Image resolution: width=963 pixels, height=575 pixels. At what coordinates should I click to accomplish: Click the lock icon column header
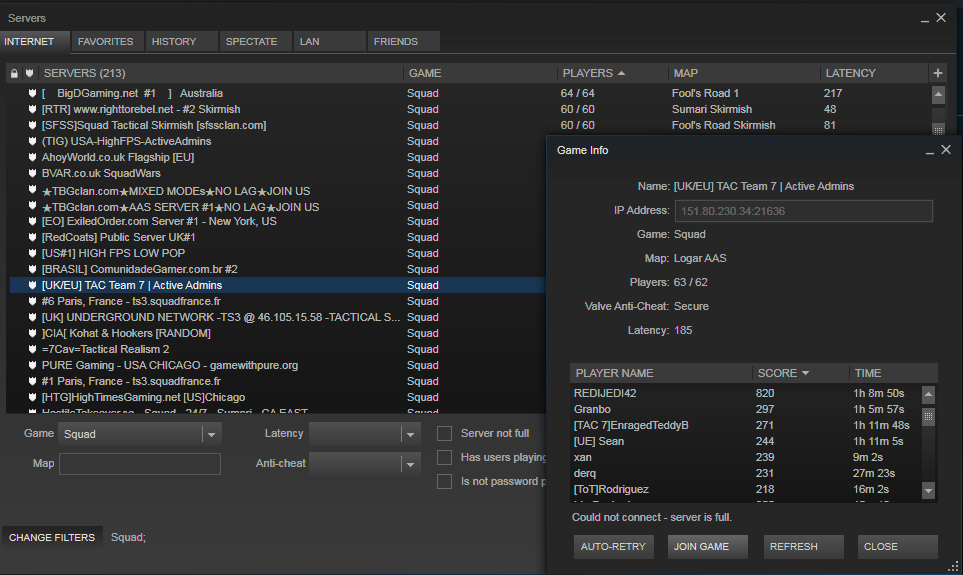14,73
